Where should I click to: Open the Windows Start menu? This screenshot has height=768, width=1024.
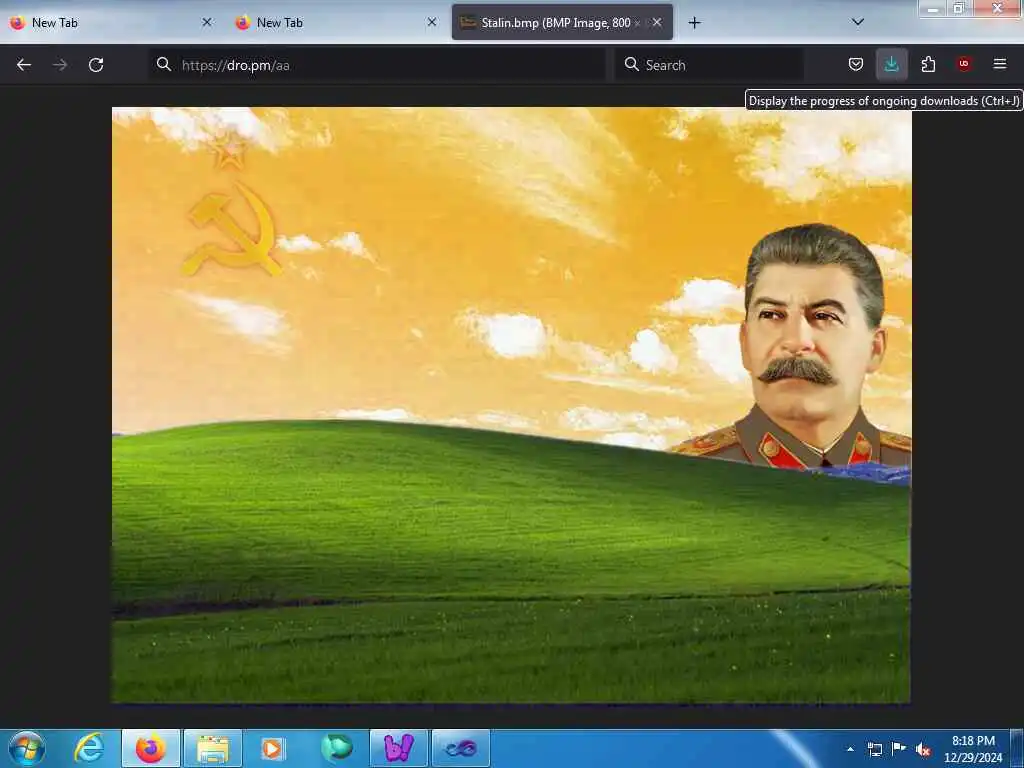(27, 748)
